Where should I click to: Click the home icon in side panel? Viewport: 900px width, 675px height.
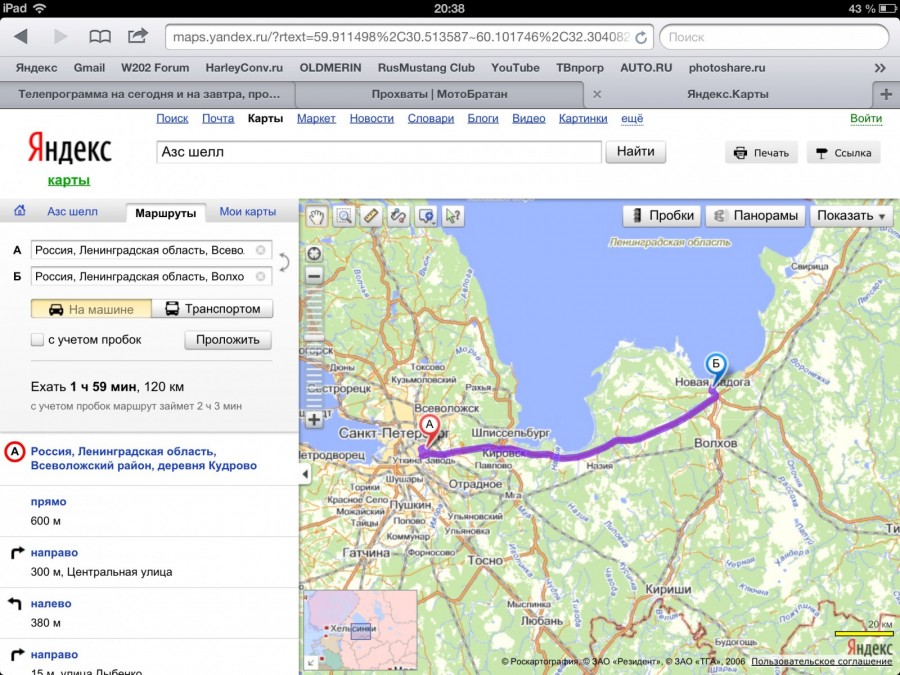[20, 211]
